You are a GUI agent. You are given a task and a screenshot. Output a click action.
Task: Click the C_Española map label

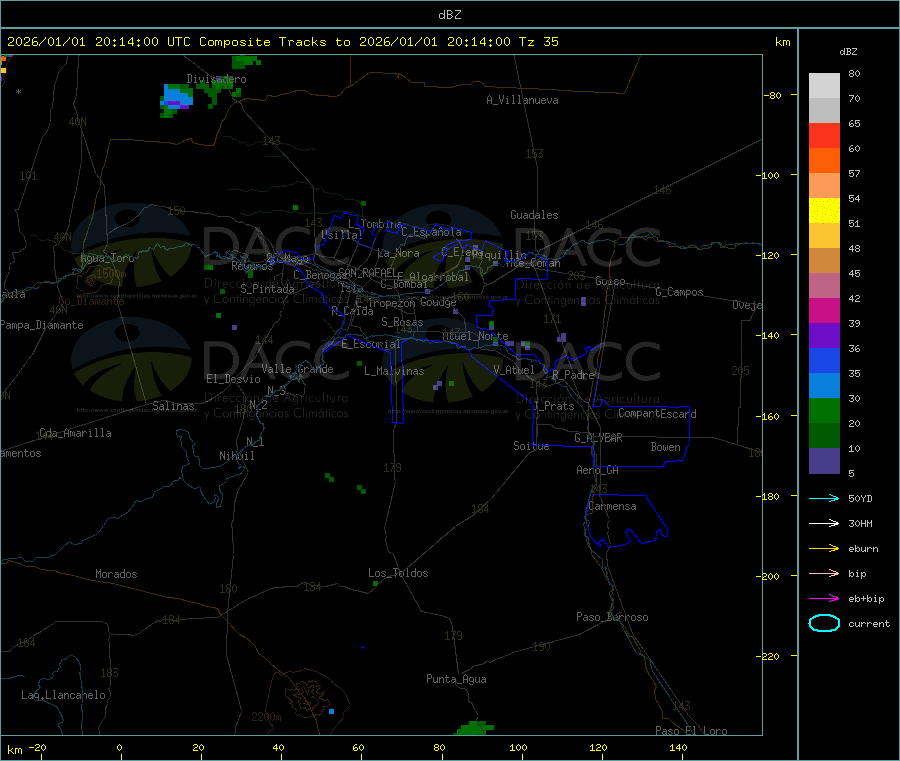(431, 232)
